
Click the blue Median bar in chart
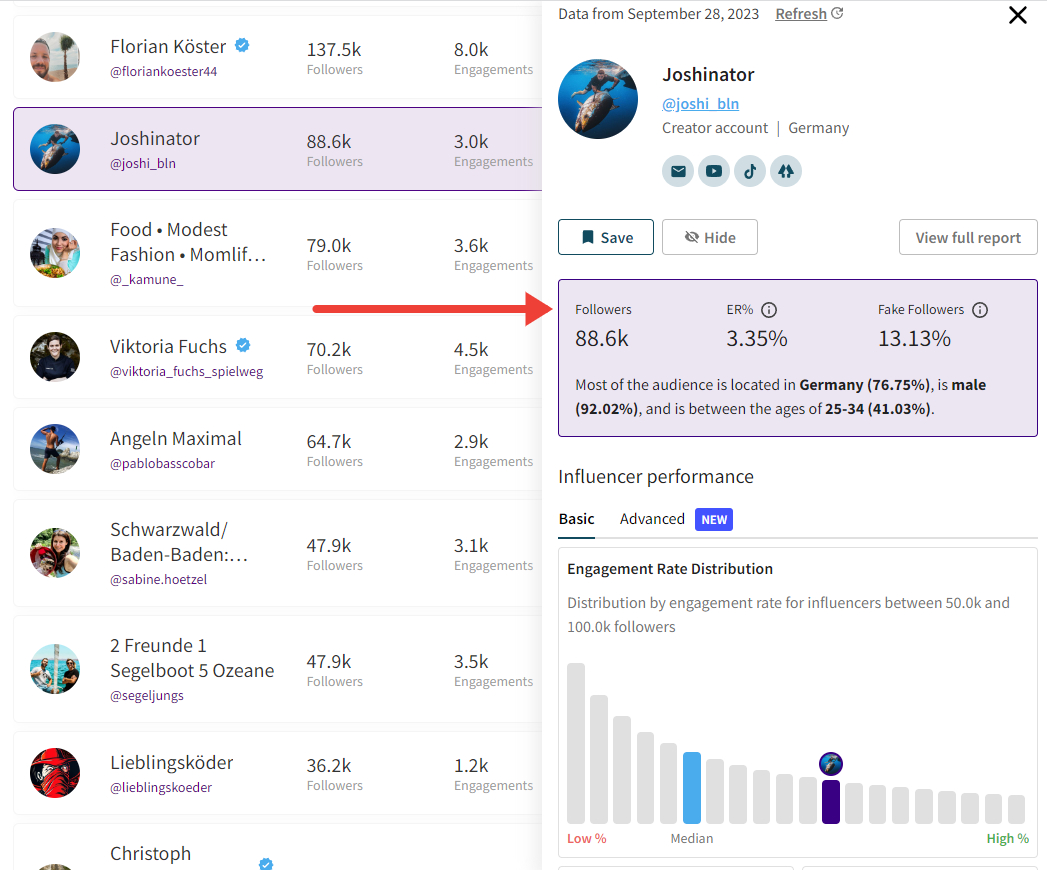coord(692,788)
